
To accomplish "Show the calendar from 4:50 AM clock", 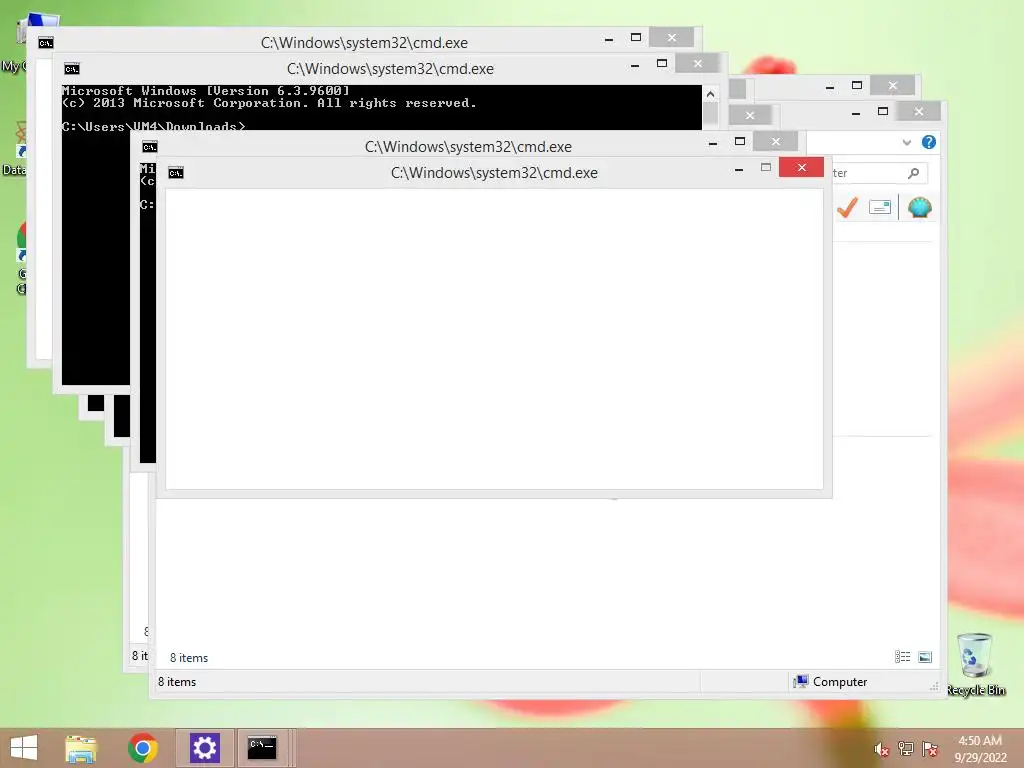I will pyautogui.click(x=980, y=748).
